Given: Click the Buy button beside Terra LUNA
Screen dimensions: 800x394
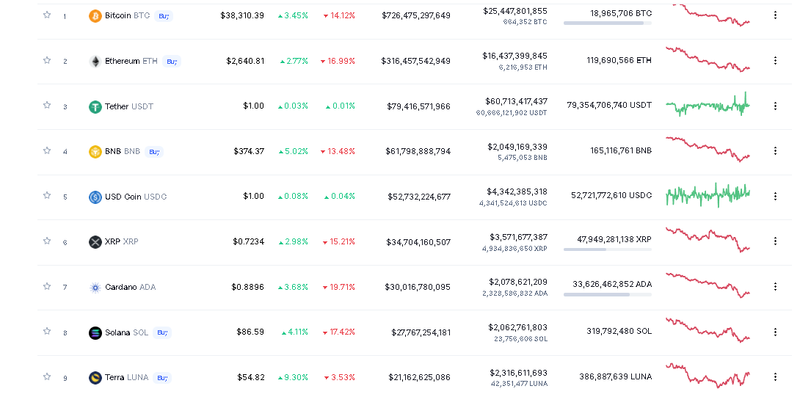Looking at the screenshot, I should click(x=162, y=378).
